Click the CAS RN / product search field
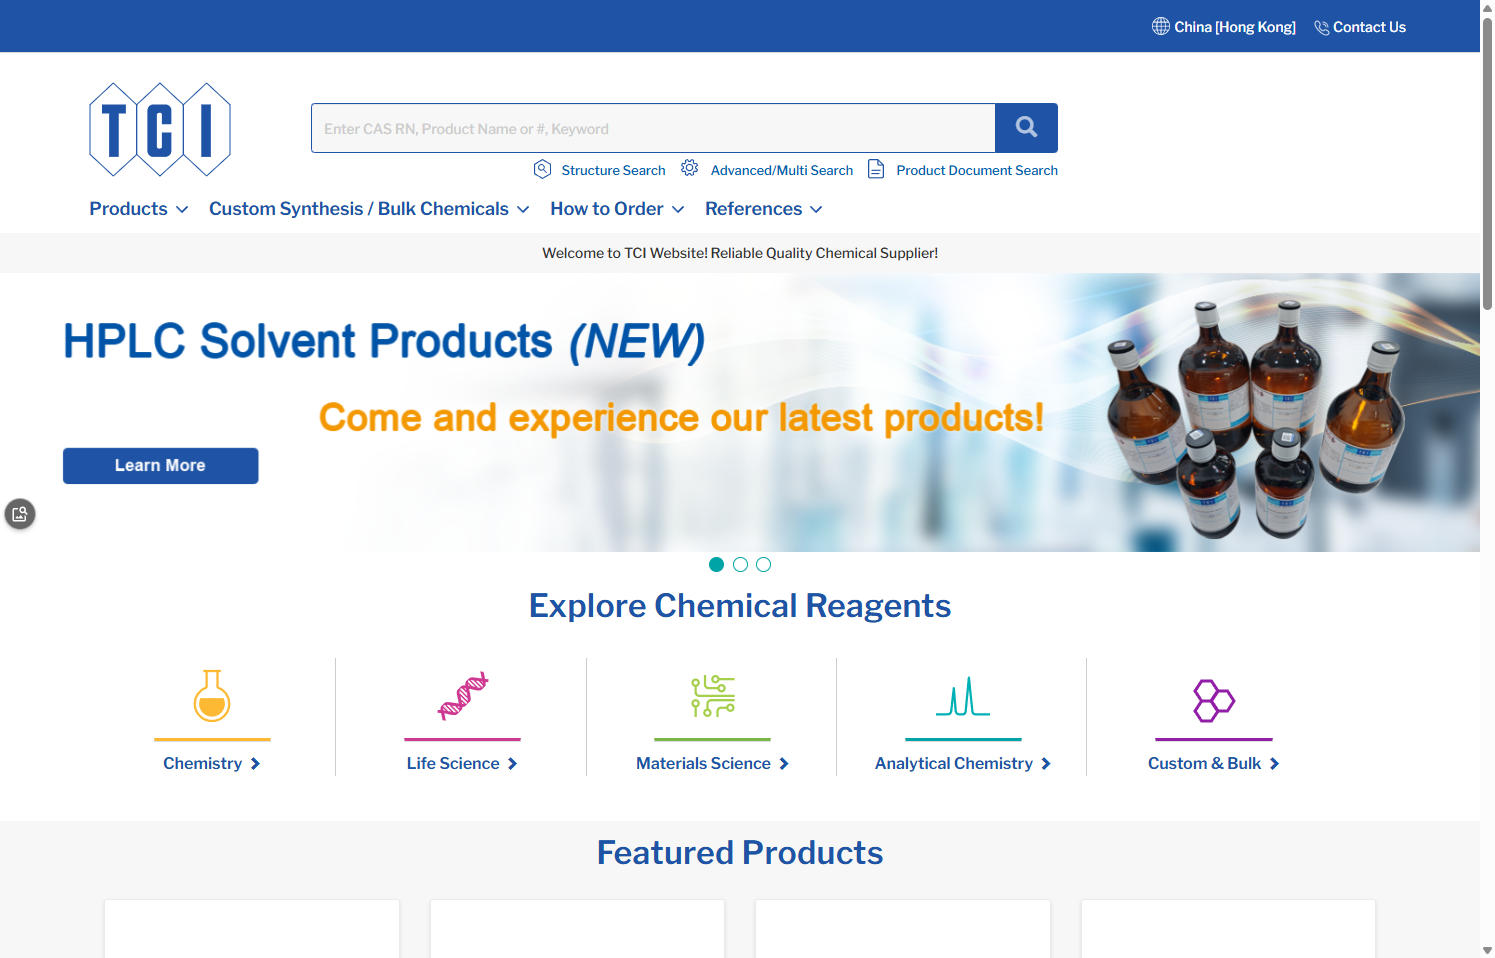 pyautogui.click(x=653, y=128)
